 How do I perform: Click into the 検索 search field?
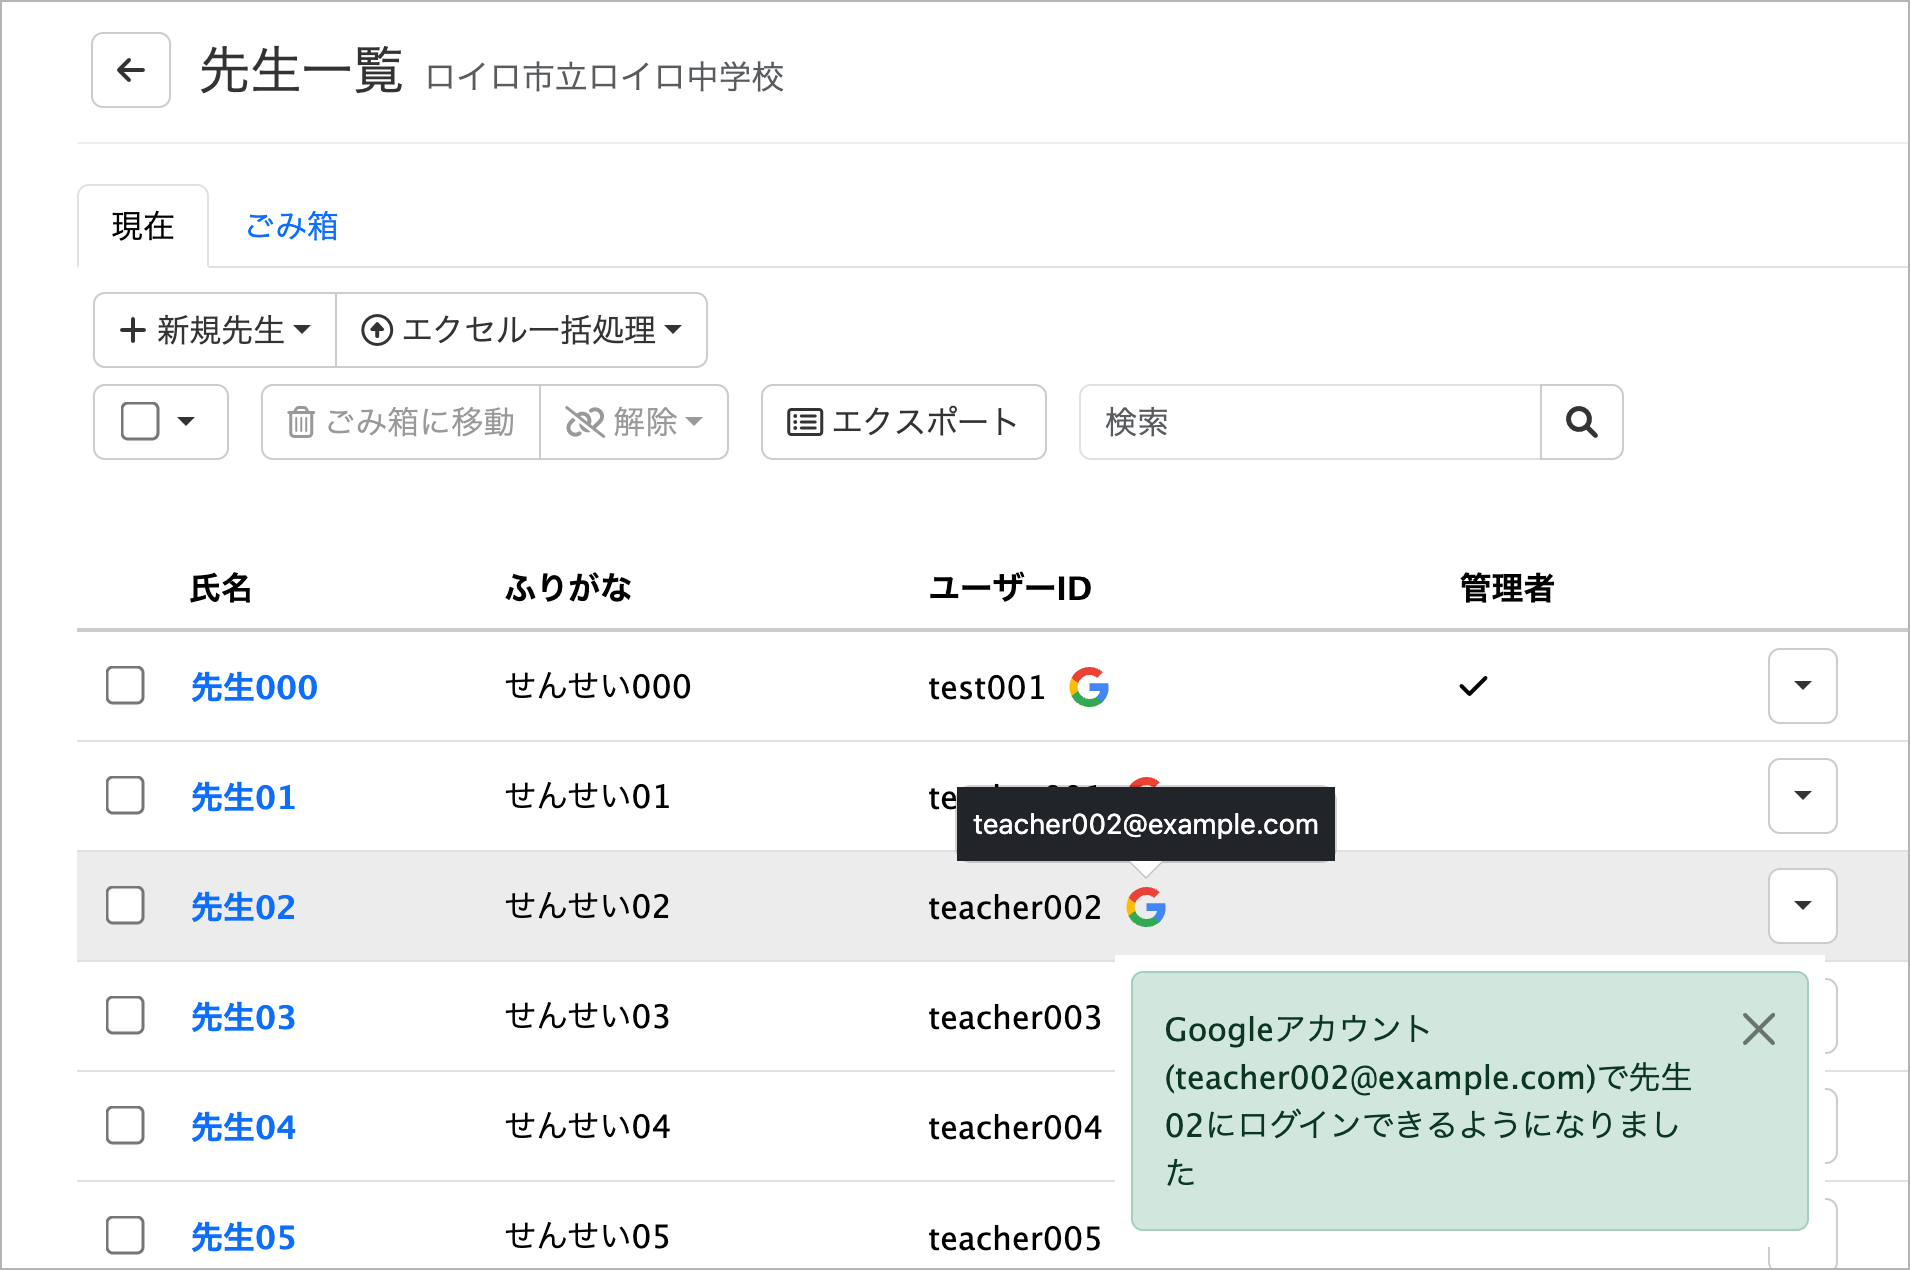(x=1310, y=422)
